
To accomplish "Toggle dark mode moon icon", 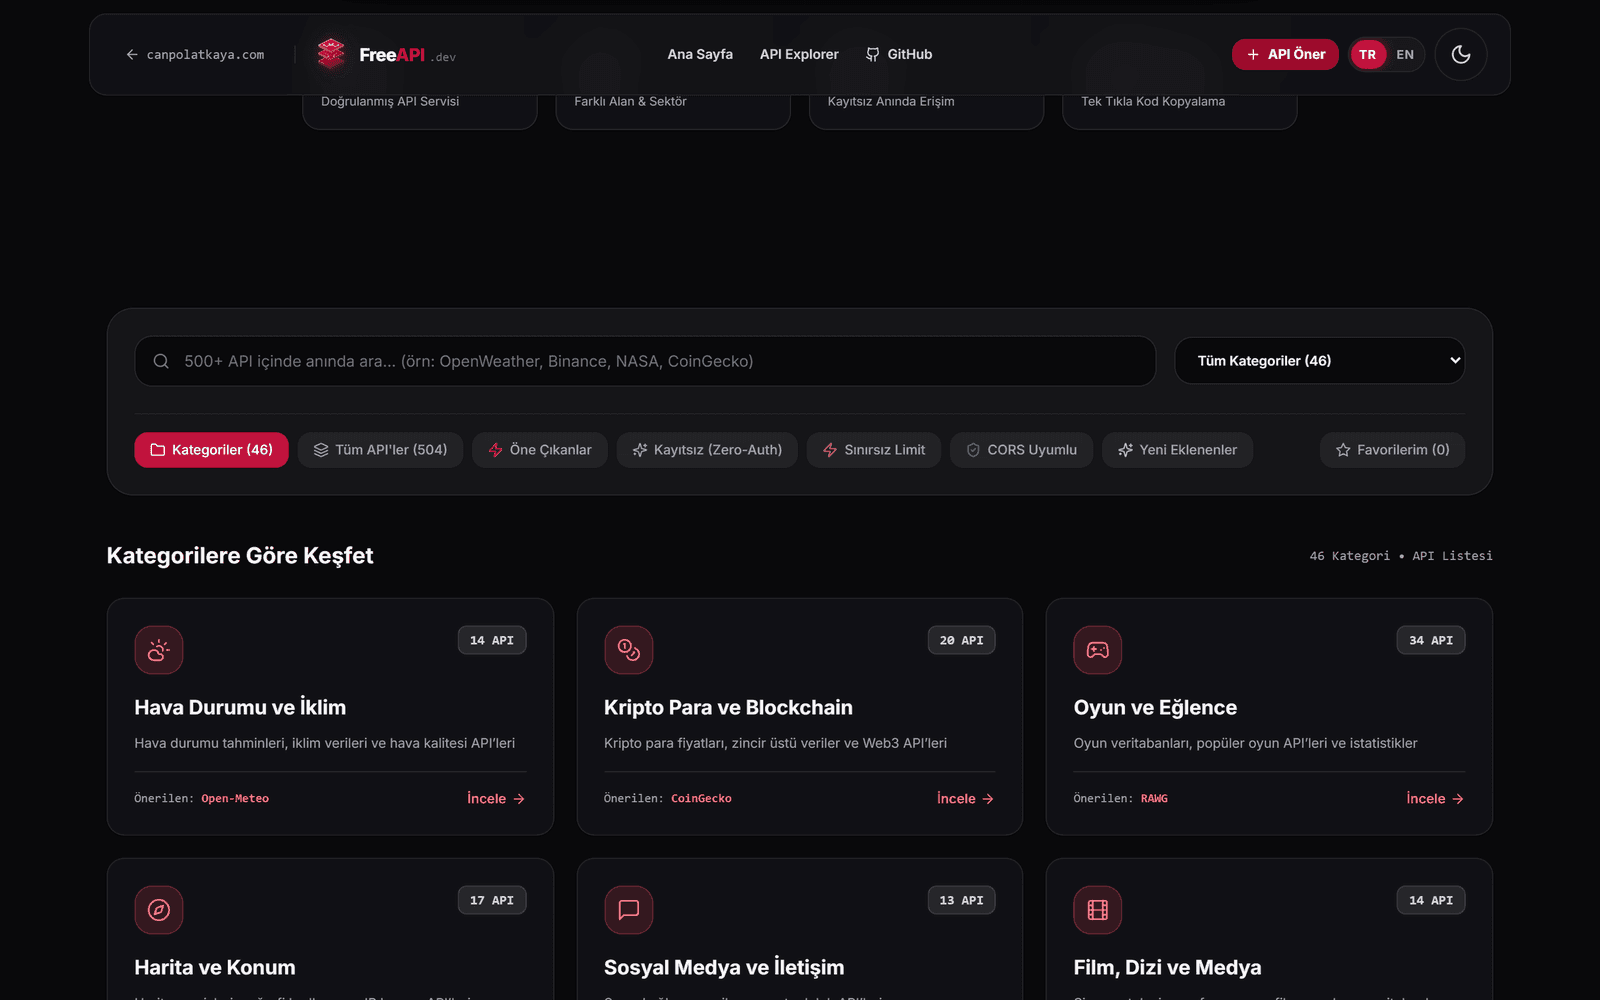I will (x=1461, y=54).
